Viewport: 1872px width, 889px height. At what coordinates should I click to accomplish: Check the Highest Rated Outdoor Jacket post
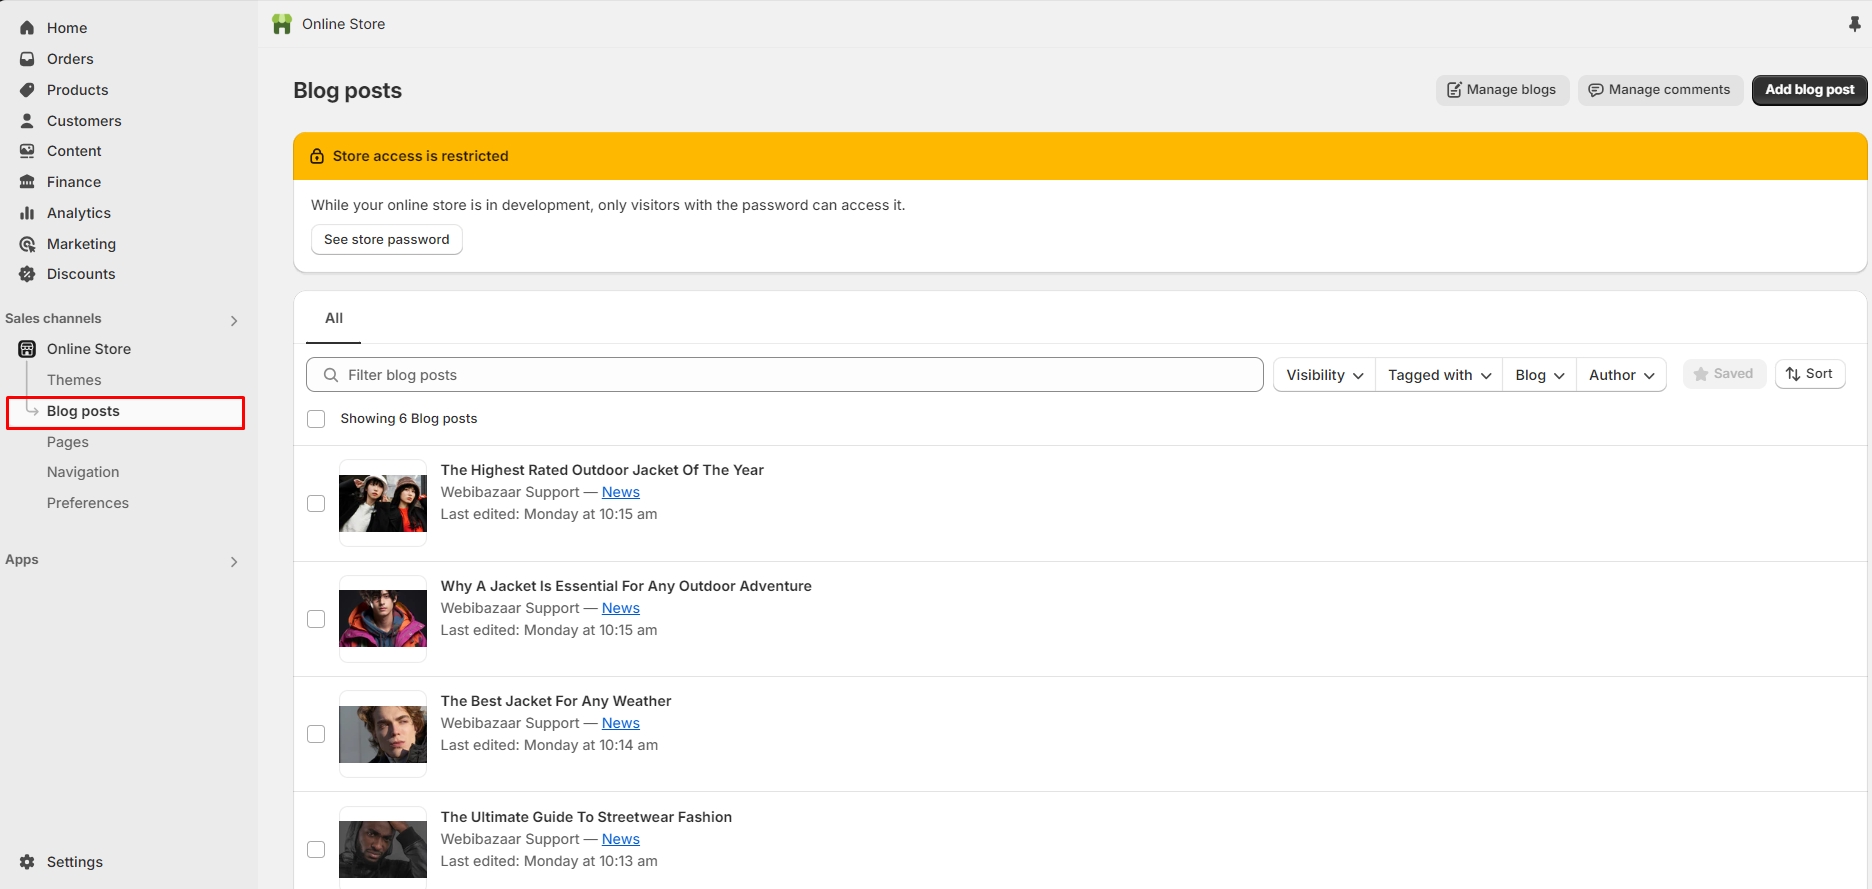pyautogui.click(x=316, y=503)
